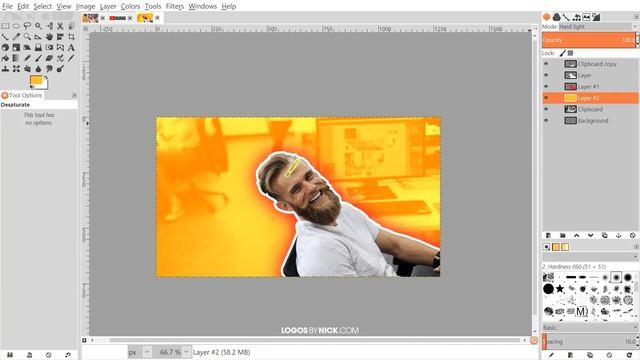Select the Dodge/Burn tool
The width and height of the screenshot is (640, 360).
coord(60,69)
